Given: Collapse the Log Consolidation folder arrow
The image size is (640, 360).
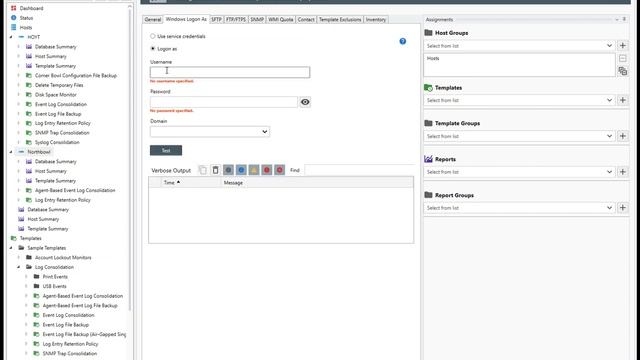Looking at the screenshot, I should click(x=19, y=267).
